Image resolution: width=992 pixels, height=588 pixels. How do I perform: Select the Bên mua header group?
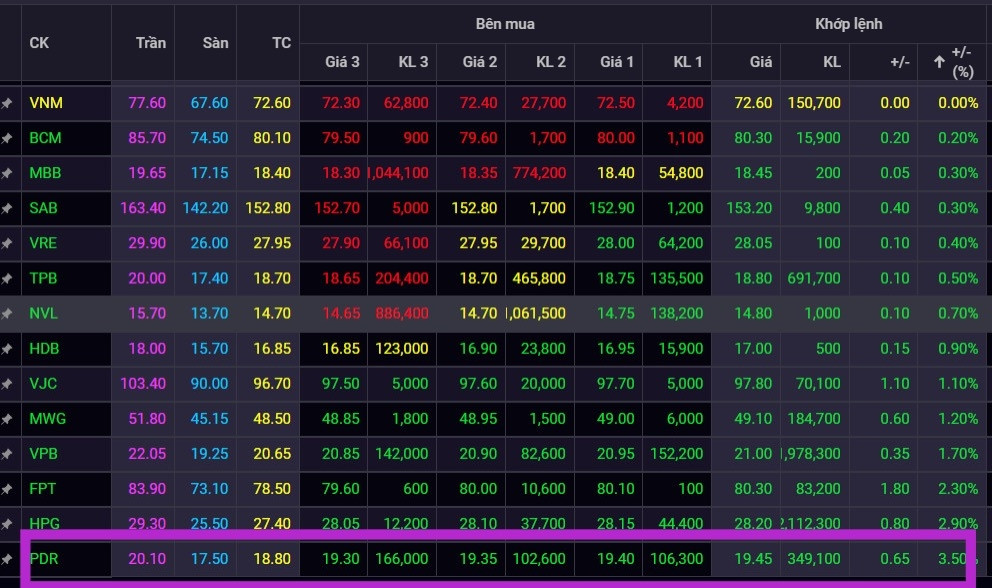[x=505, y=23]
